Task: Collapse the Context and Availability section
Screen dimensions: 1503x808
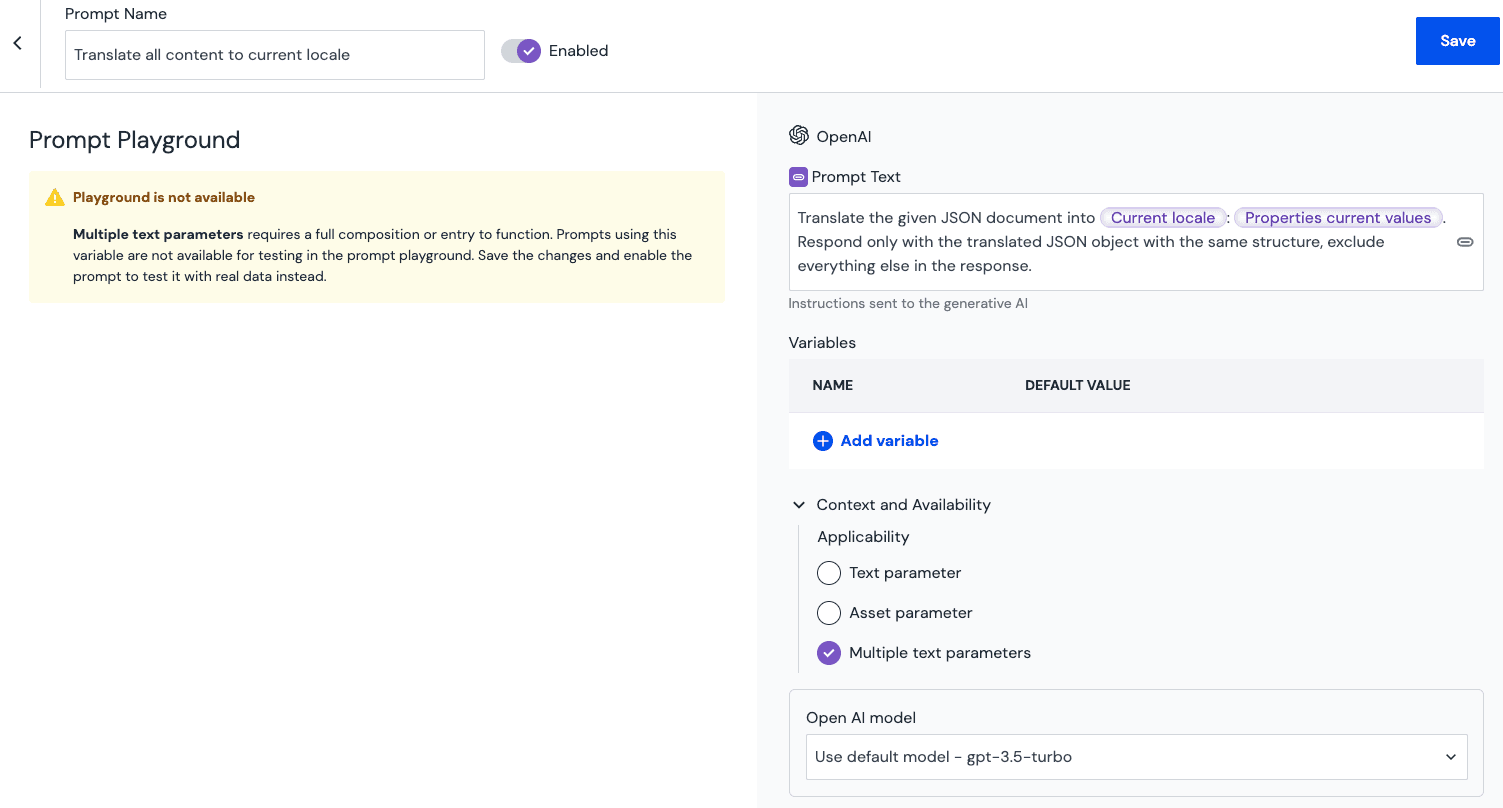Action: (x=799, y=505)
